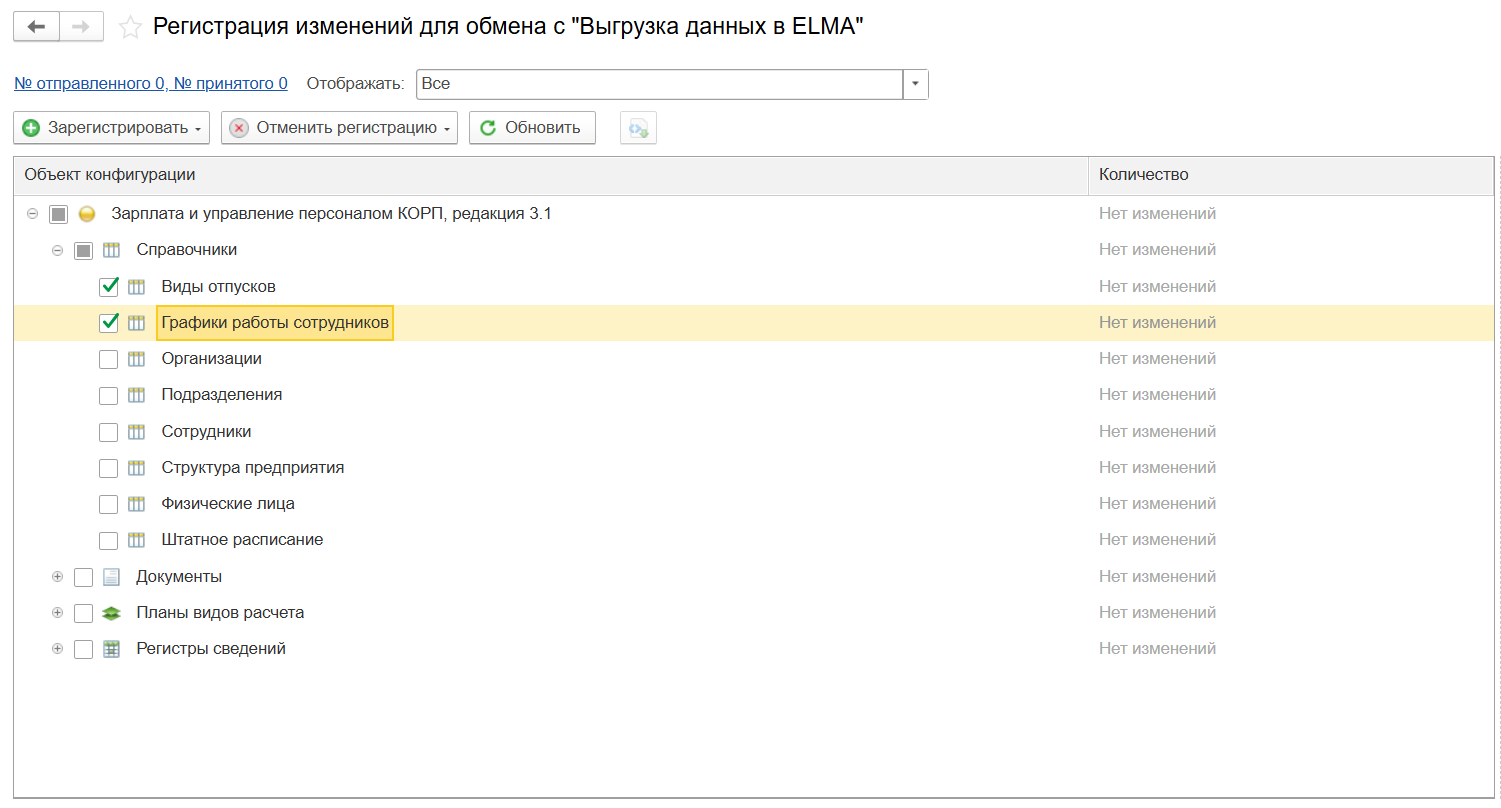This screenshot has height=808, width=1501.
Task: Check the Штатное расписание checkbox
Action: pos(109,540)
